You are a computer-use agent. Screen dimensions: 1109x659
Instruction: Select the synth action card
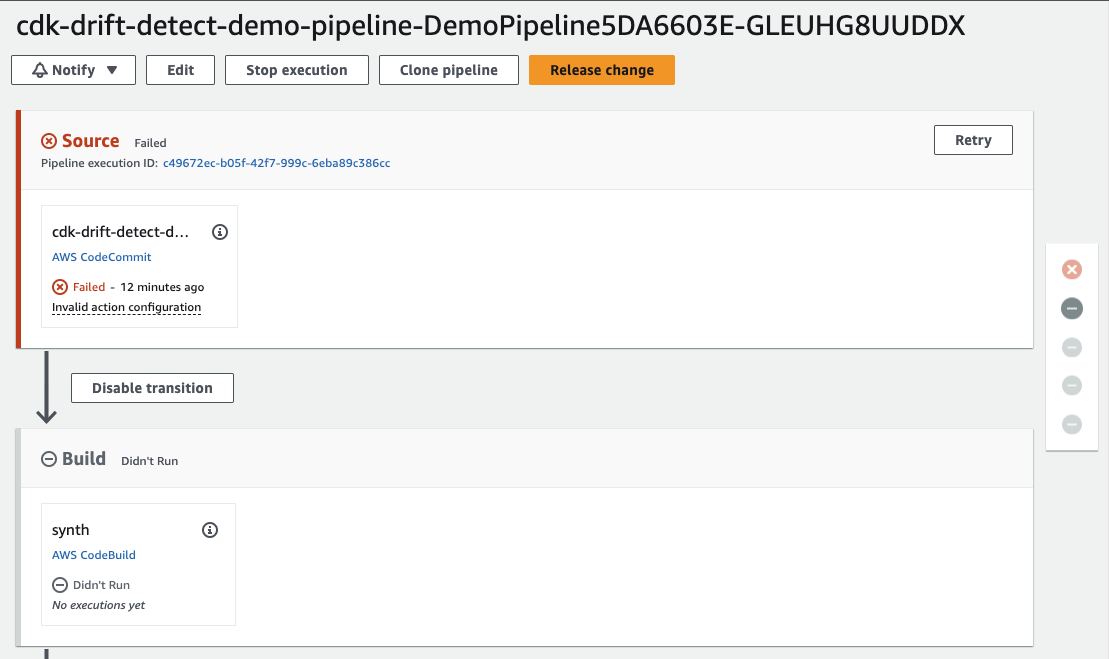click(138, 564)
